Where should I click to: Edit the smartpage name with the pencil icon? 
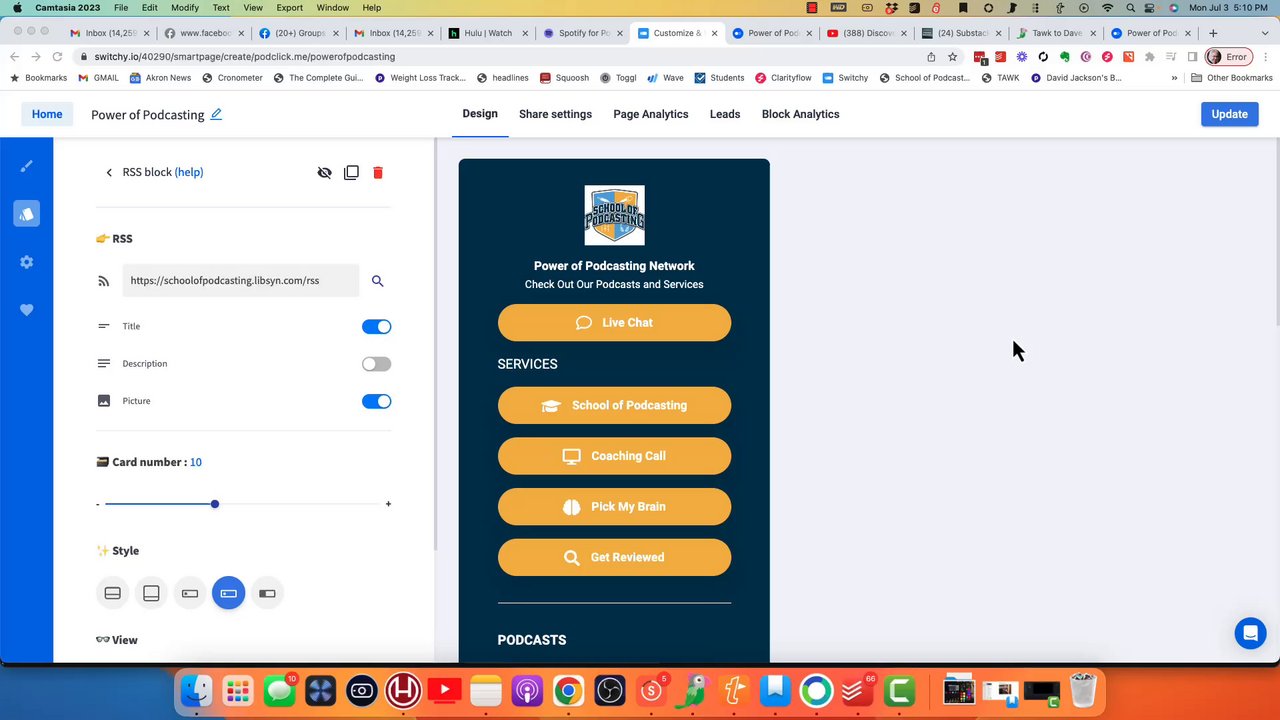click(216, 114)
